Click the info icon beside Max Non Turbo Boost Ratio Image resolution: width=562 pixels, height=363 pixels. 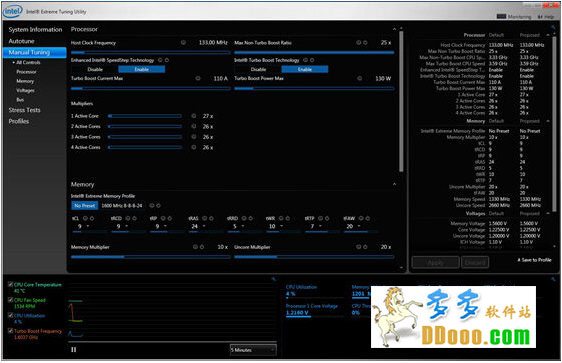(x=358, y=43)
